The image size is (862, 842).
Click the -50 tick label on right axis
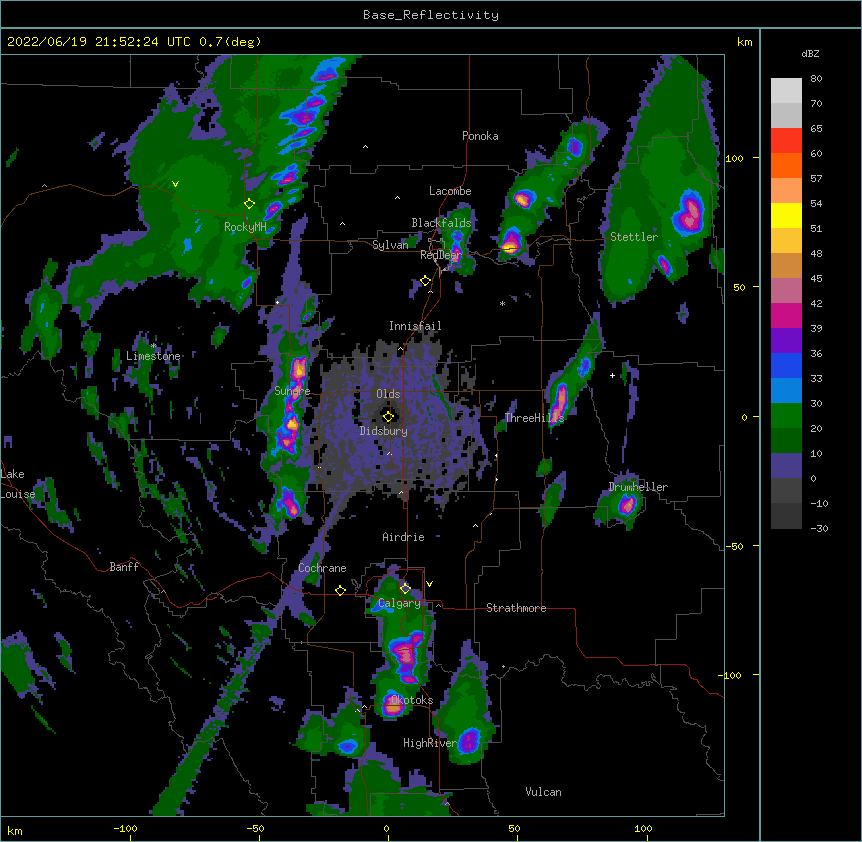pyautogui.click(x=734, y=546)
